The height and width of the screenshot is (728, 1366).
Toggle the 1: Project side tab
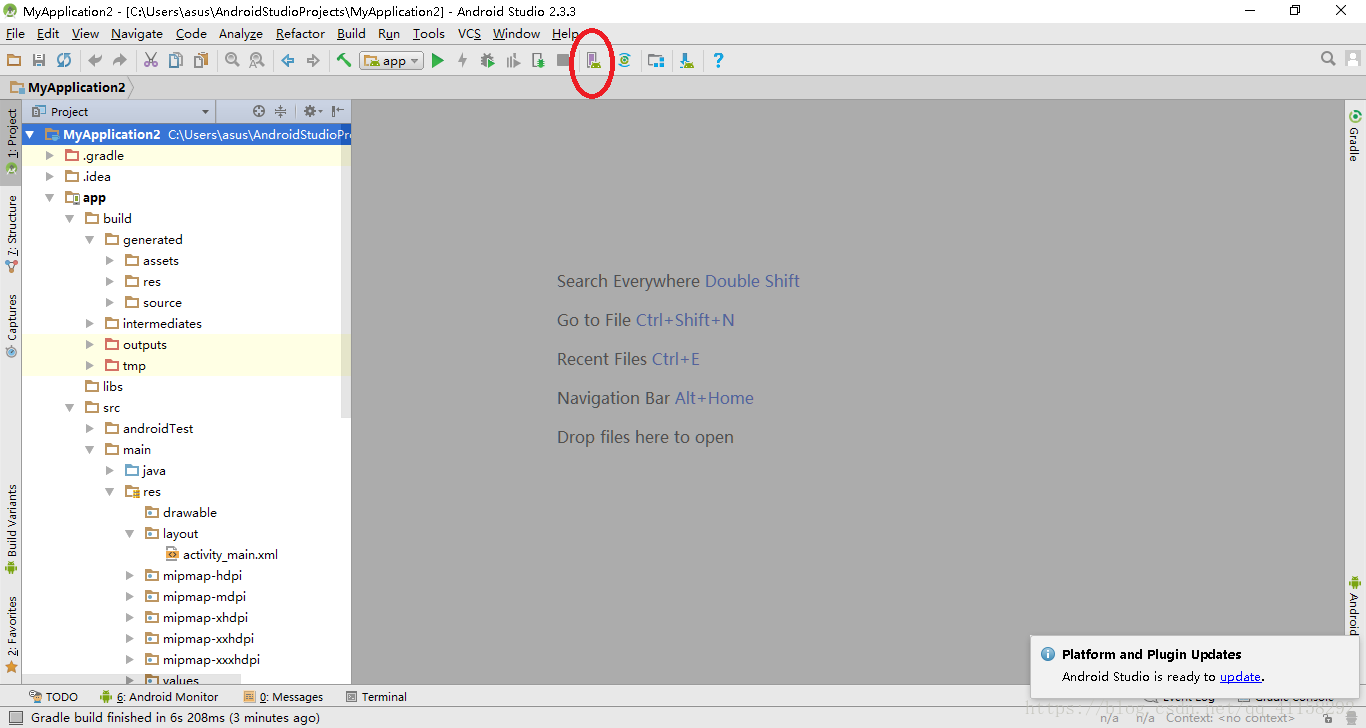[x=12, y=141]
